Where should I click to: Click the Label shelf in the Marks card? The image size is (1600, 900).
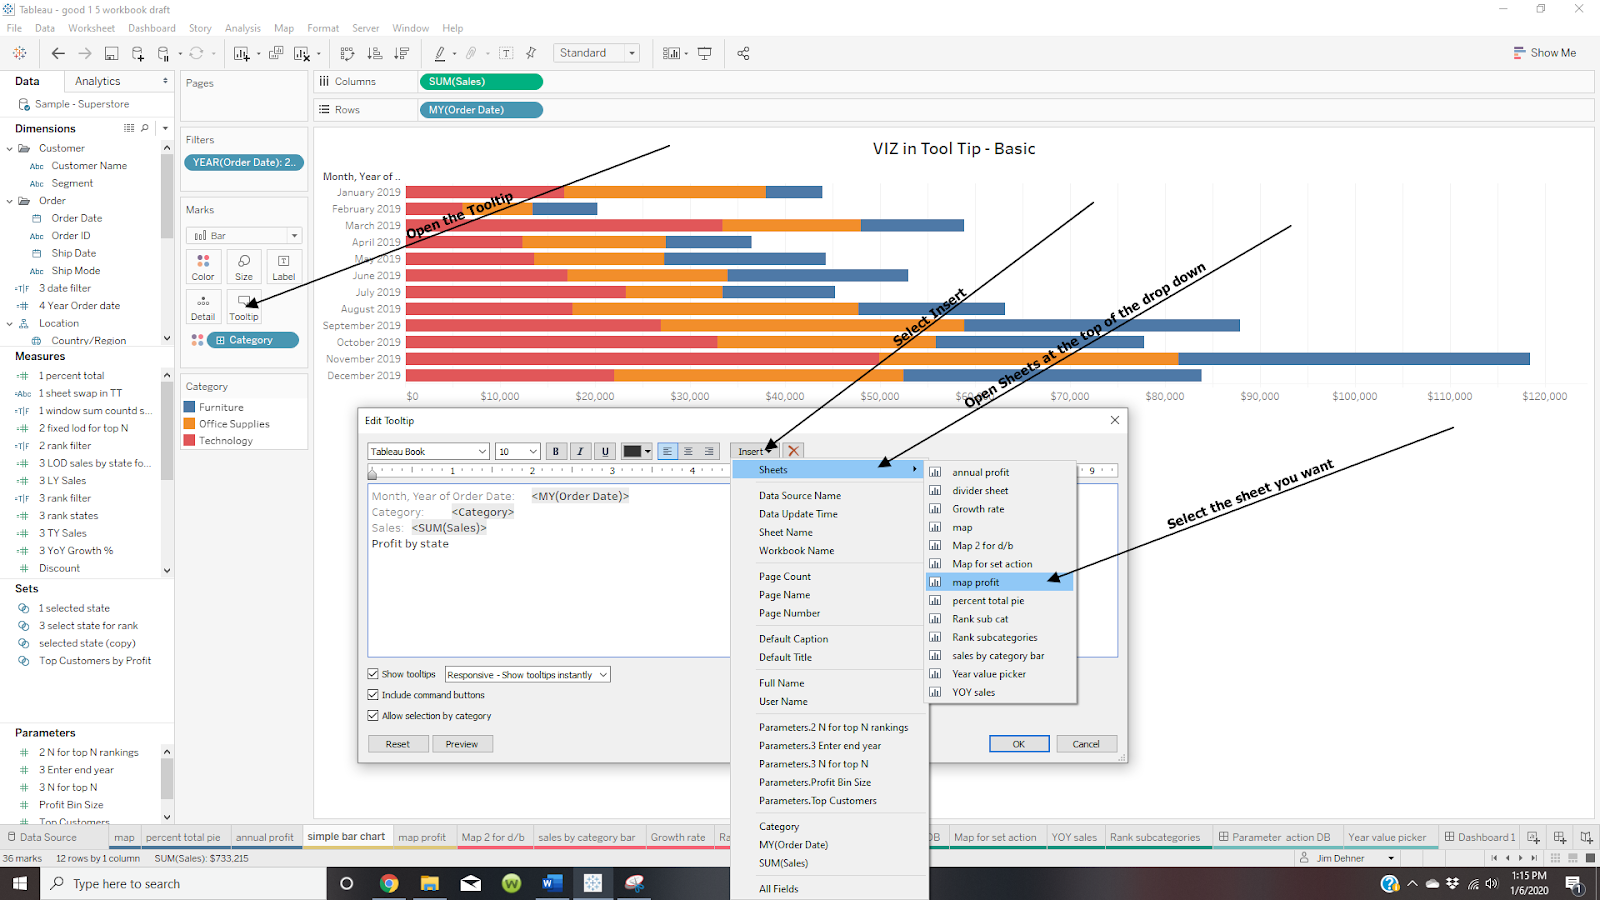tap(283, 265)
